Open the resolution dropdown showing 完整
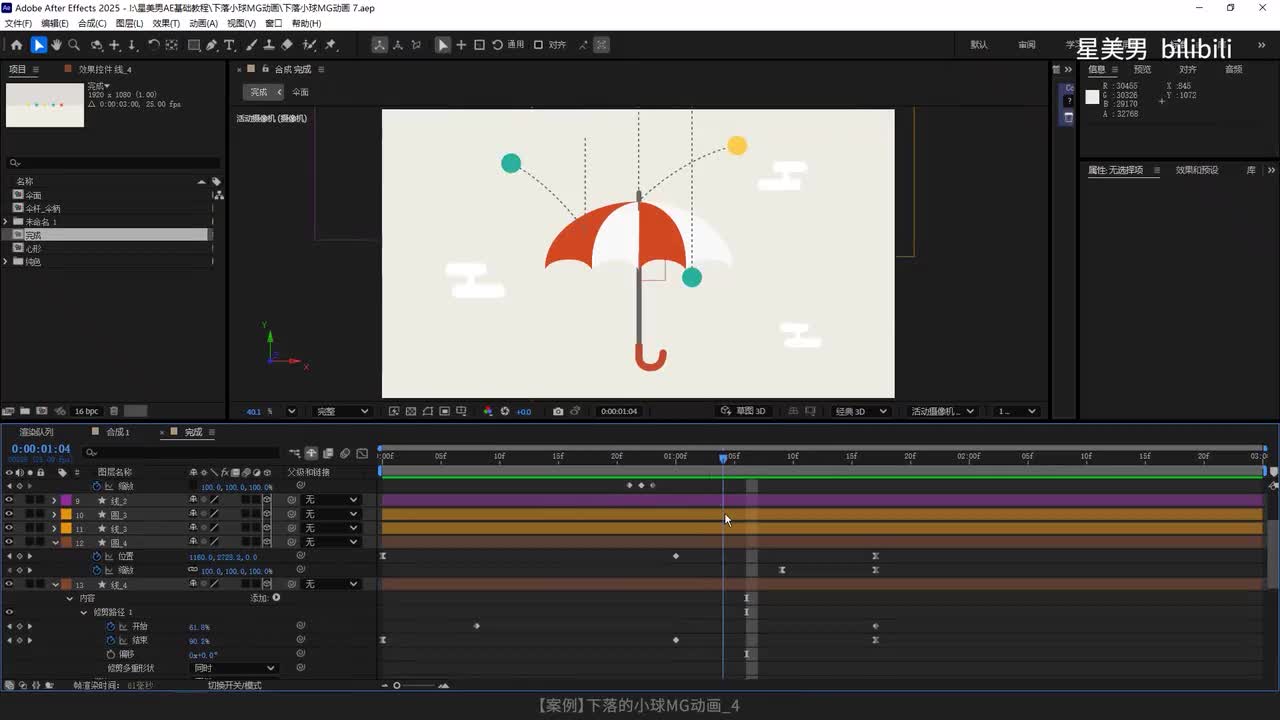 [342, 411]
